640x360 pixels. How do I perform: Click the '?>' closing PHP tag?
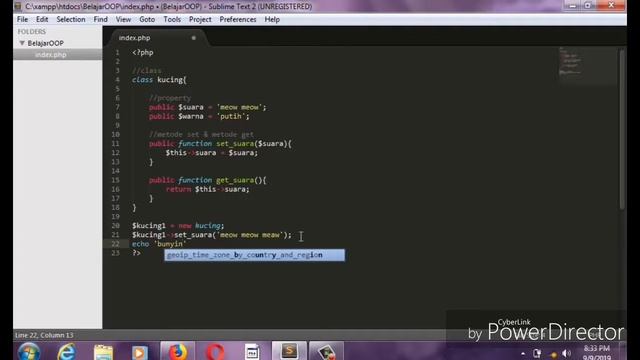tap(136, 253)
